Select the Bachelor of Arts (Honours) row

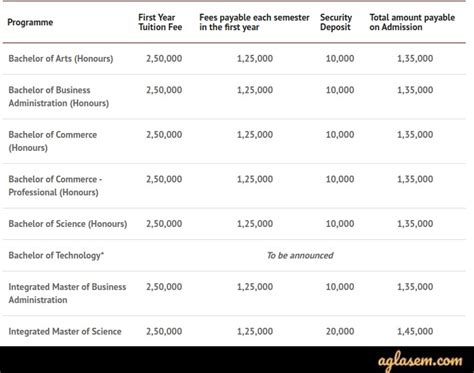(x=234, y=59)
